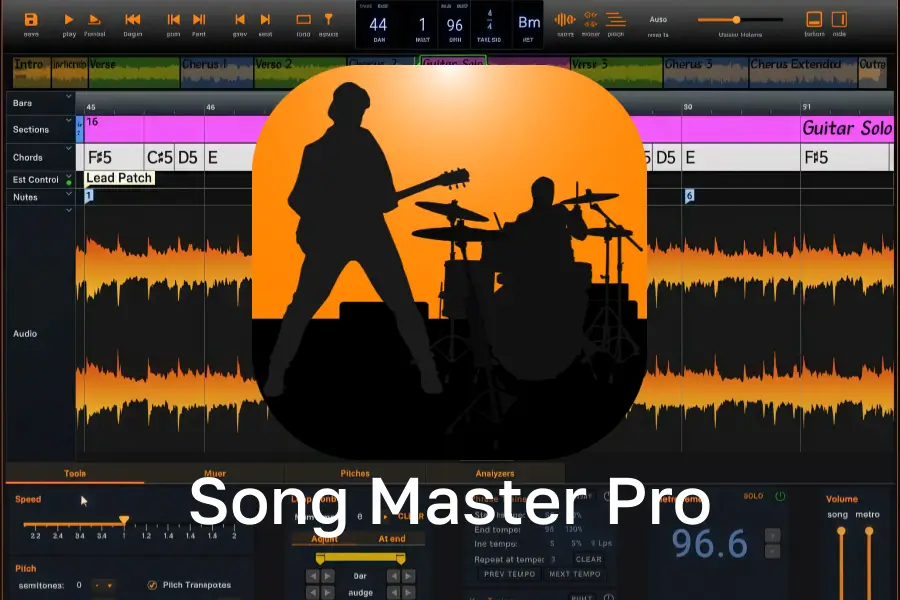Image resolution: width=900 pixels, height=600 pixels.
Task: Click the tempo display showing 96
Action: [x=455, y=25]
